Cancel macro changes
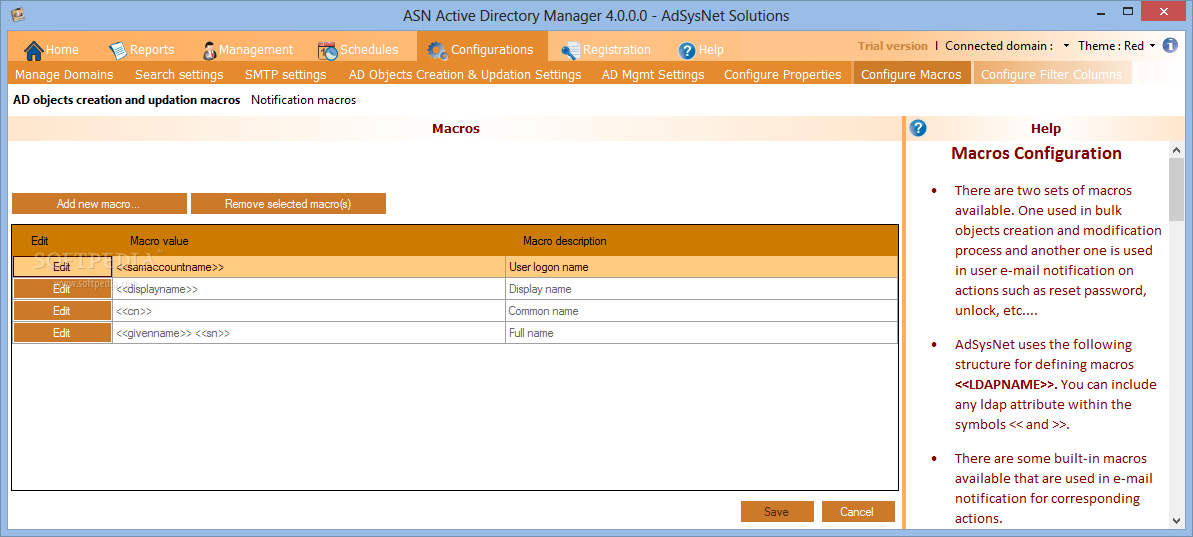Screen dimensions: 1193x537 click(x=858, y=511)
